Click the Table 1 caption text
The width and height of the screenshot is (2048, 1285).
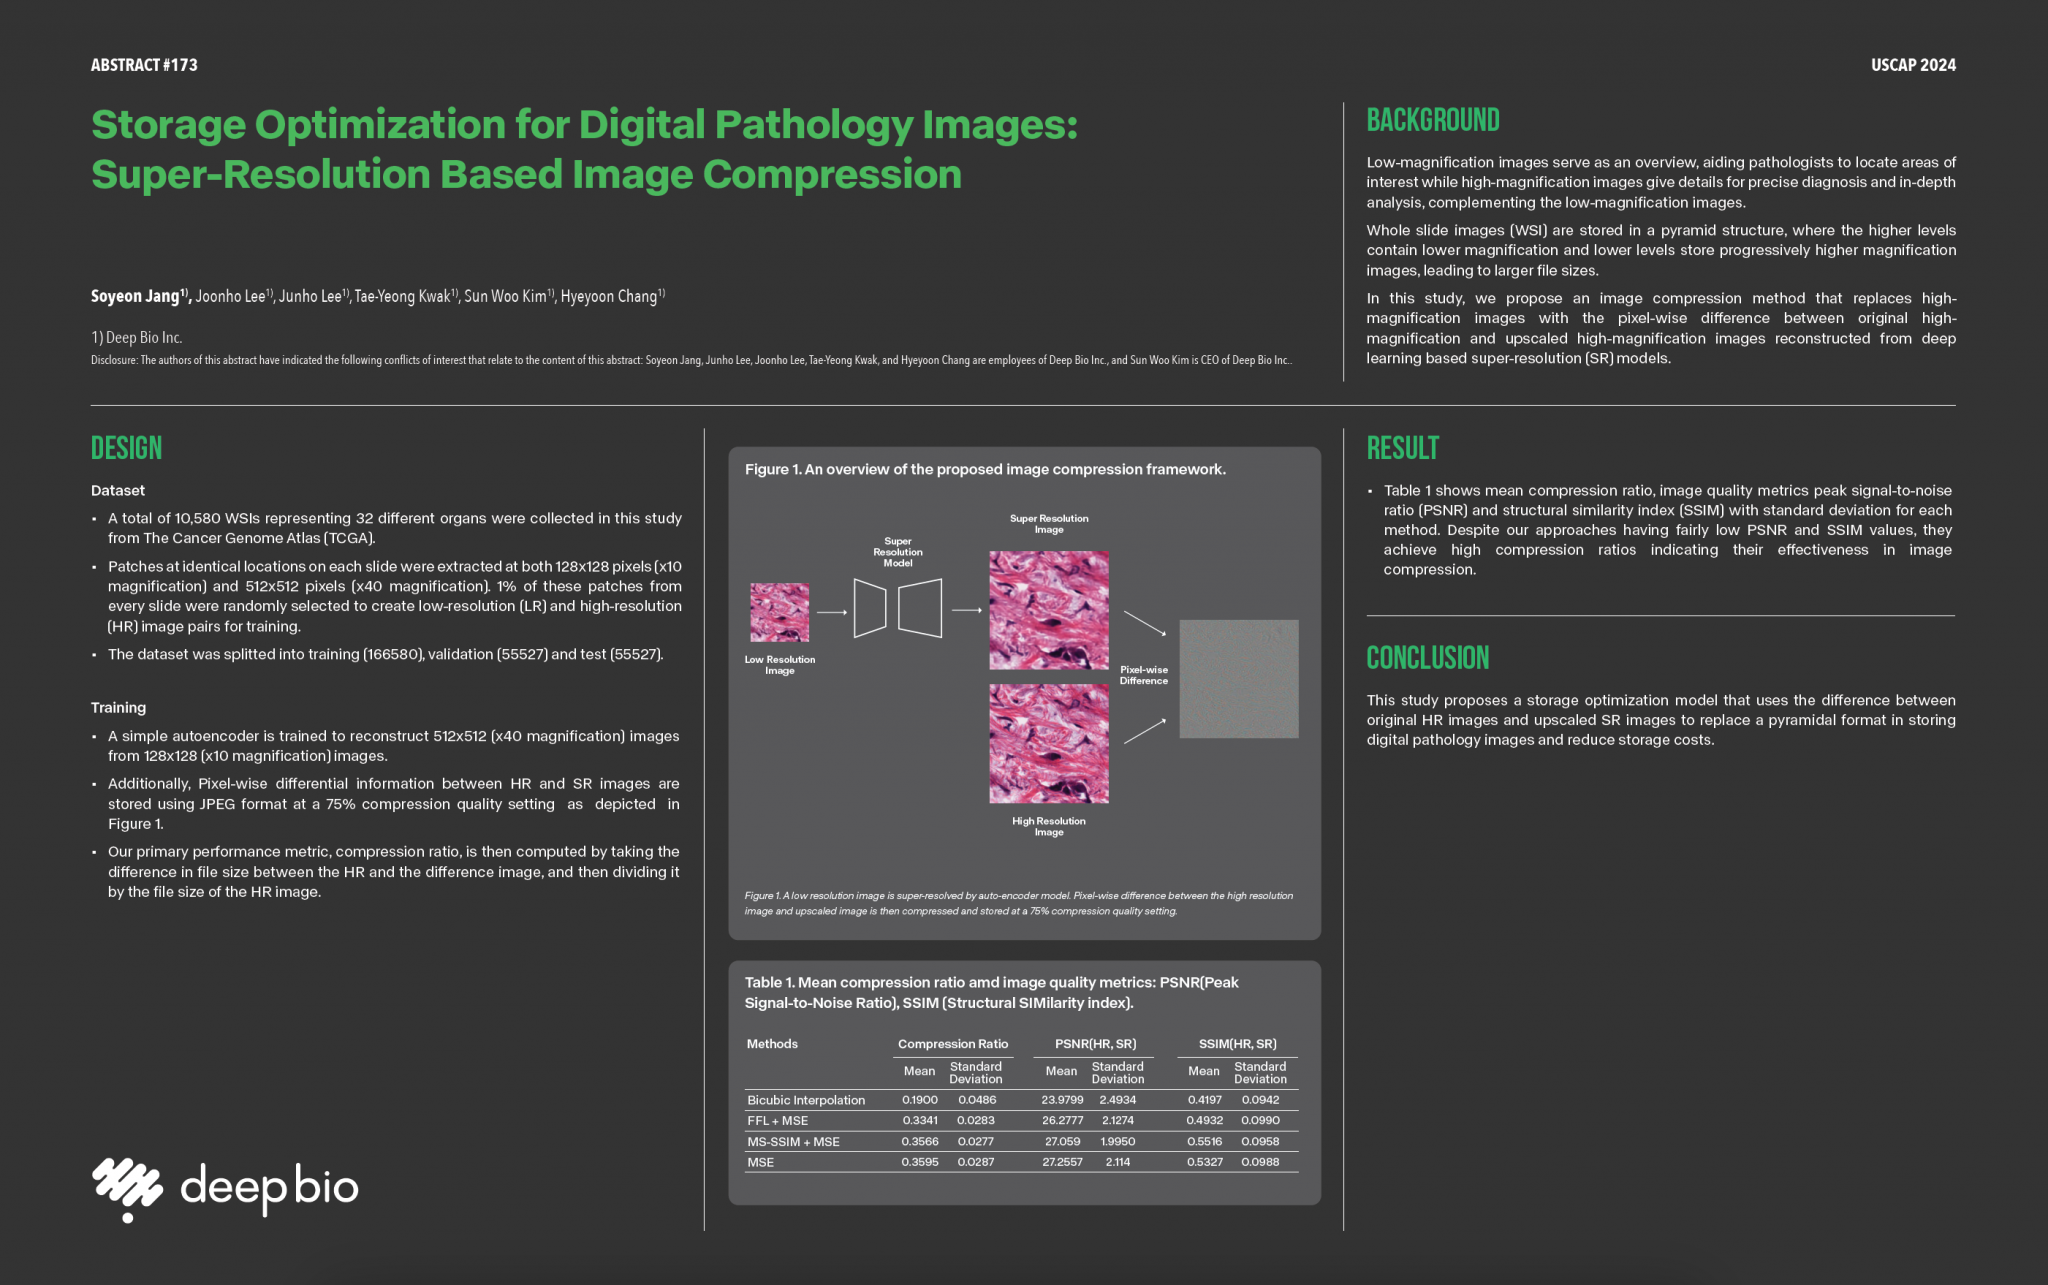pos(992,992)
